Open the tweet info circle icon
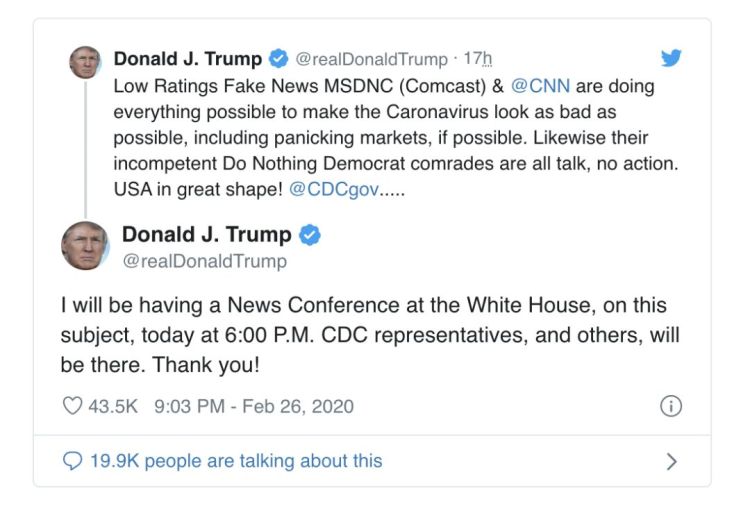Image resolution: width=750 pixels, height=520 pixels. pyautogui.click(x=671, y=406)
